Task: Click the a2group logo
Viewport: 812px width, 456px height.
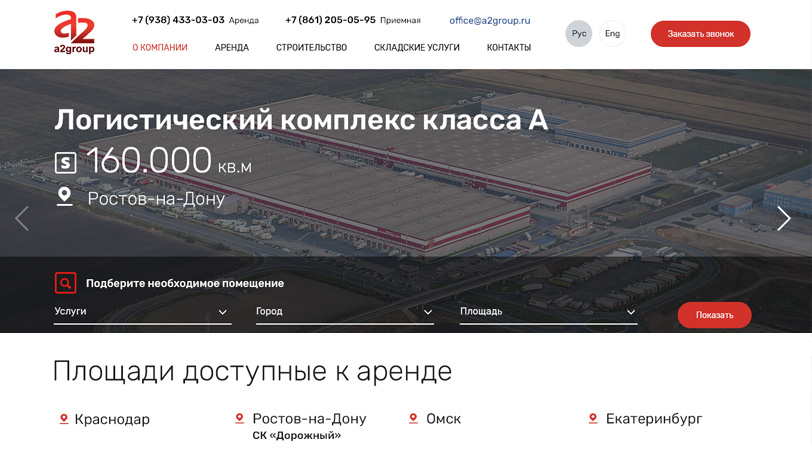Action: (x=75, y=32)
